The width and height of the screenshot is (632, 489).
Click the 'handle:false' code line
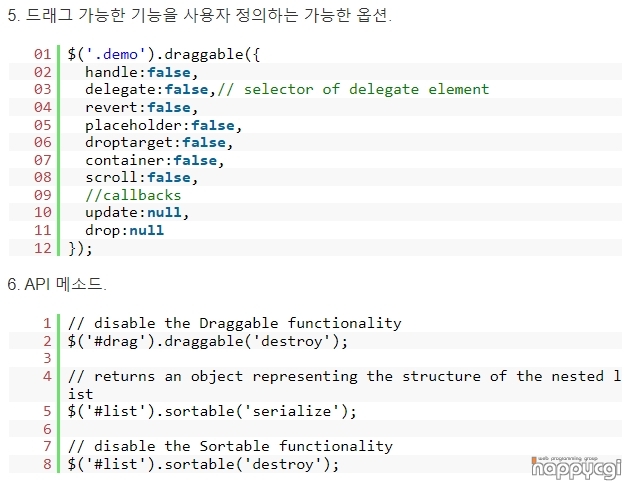pyautogui.click(x=141, y=72)
